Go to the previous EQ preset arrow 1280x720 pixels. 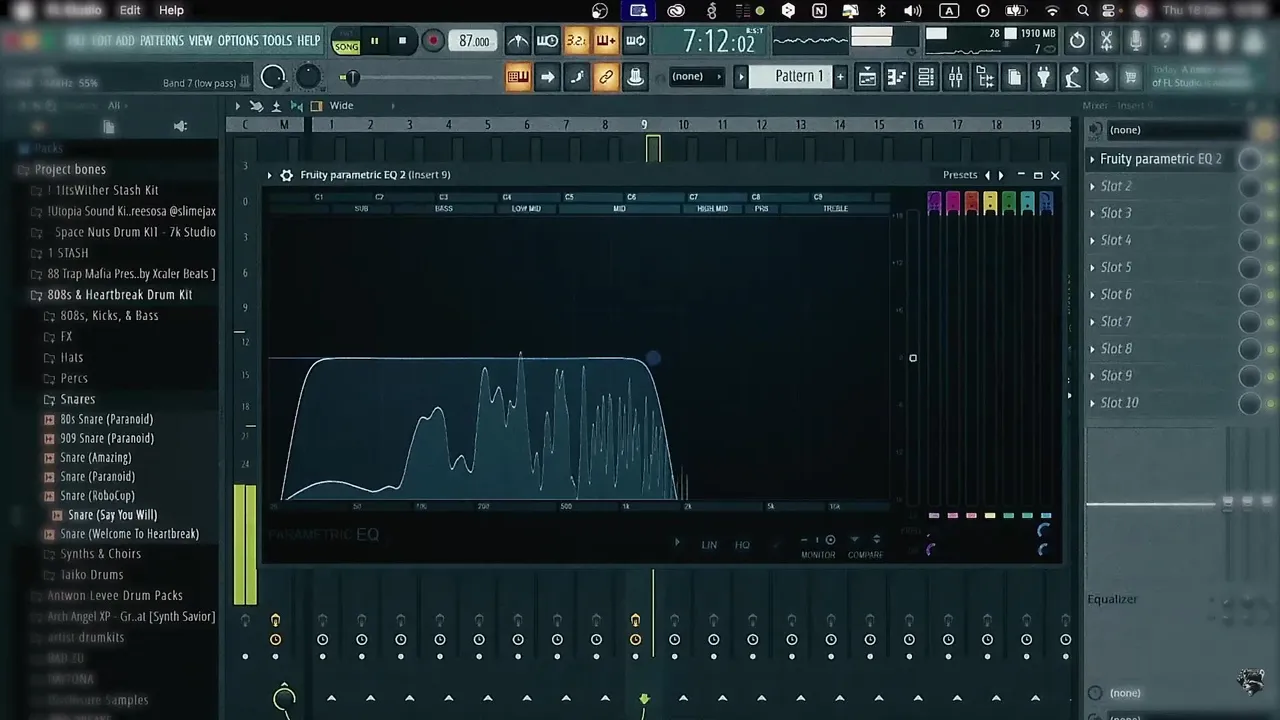tap(988, 175)
